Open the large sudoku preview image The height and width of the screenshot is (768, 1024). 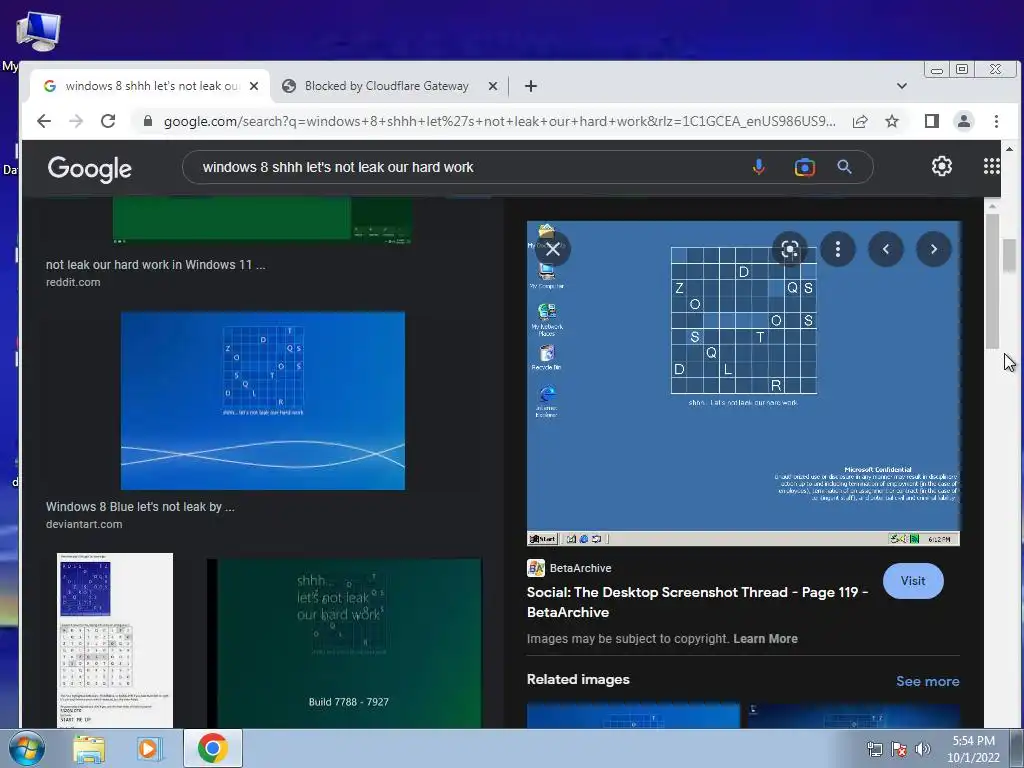click(x=743, y=383)
